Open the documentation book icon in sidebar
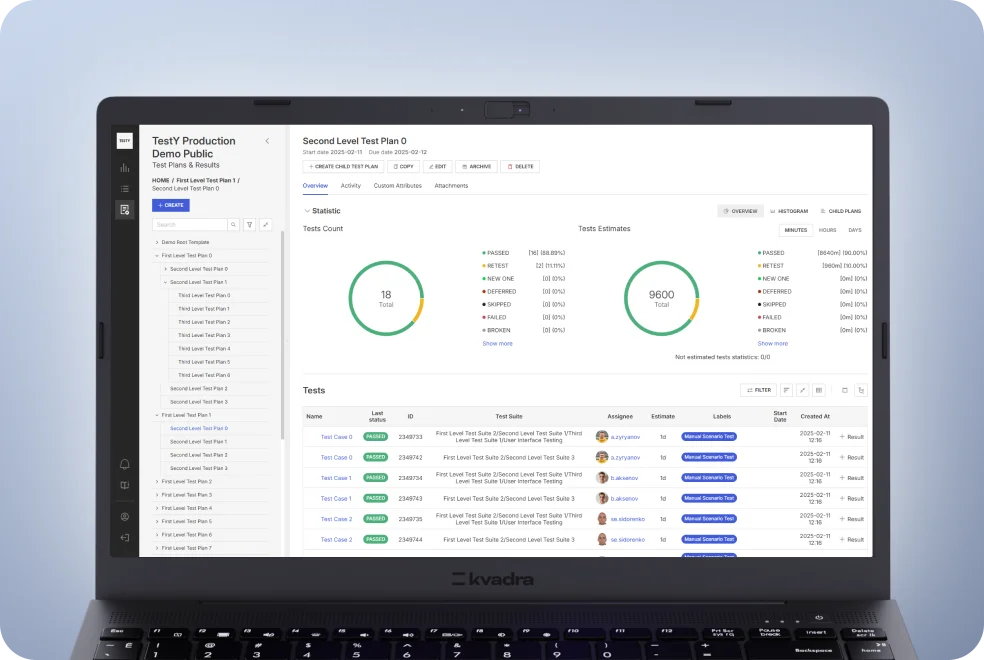This screenshot has width=984, height=660. click(x=125, y=485)
